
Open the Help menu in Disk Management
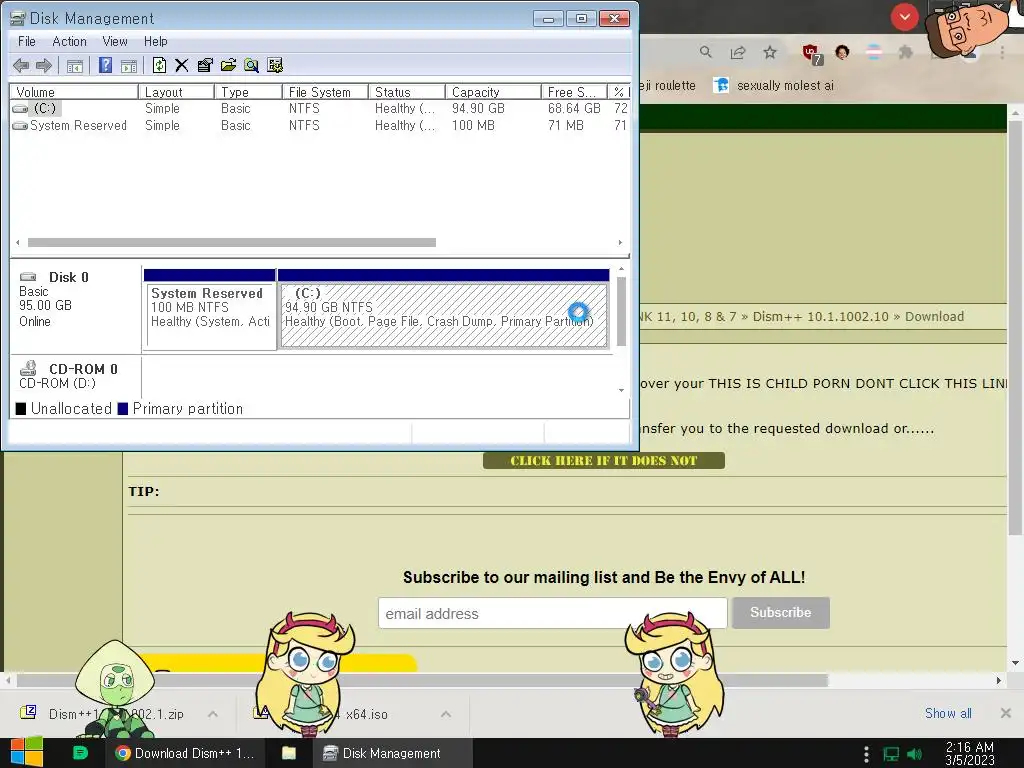click(155, 41)
